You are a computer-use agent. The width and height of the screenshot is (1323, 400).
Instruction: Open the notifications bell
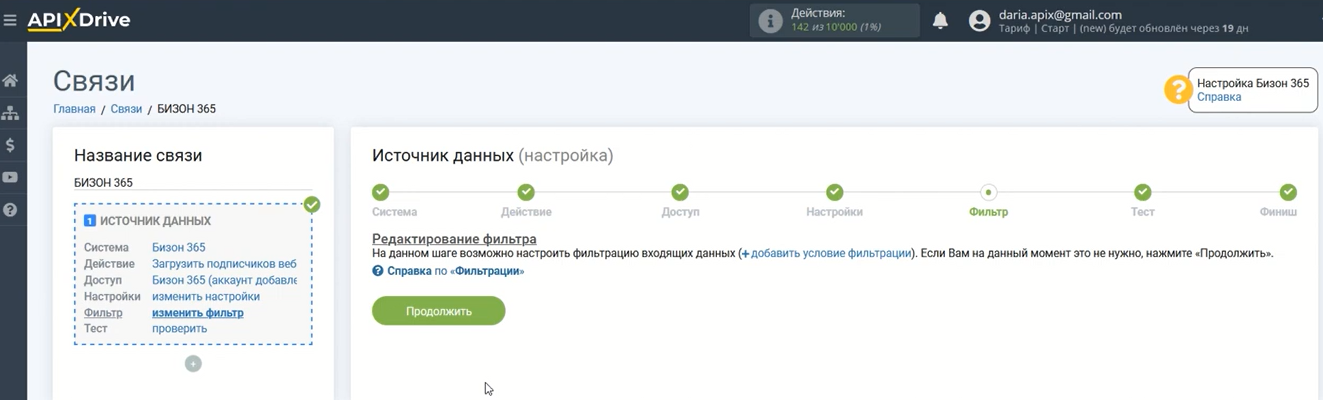click(940, 21)
